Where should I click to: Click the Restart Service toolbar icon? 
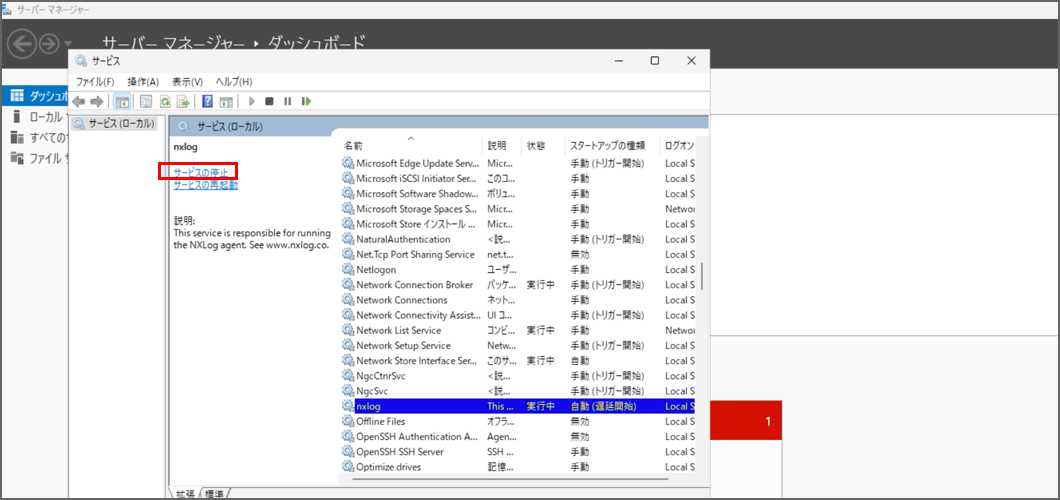(306, 101)
